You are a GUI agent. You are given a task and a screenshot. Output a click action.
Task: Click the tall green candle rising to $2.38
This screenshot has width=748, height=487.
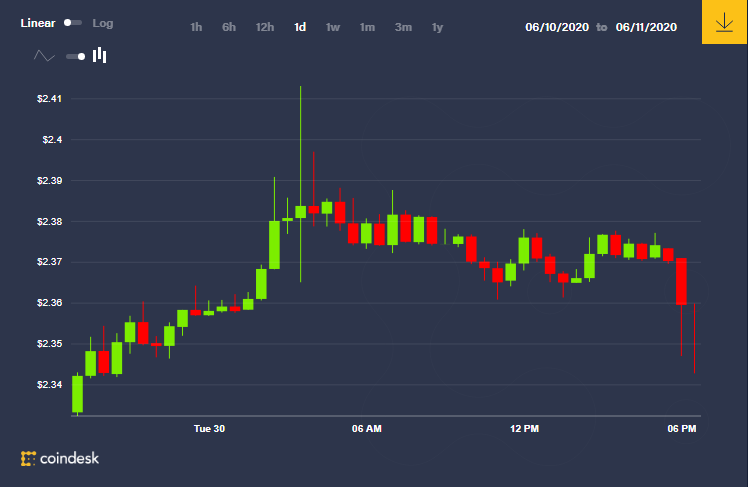(274, 245)
